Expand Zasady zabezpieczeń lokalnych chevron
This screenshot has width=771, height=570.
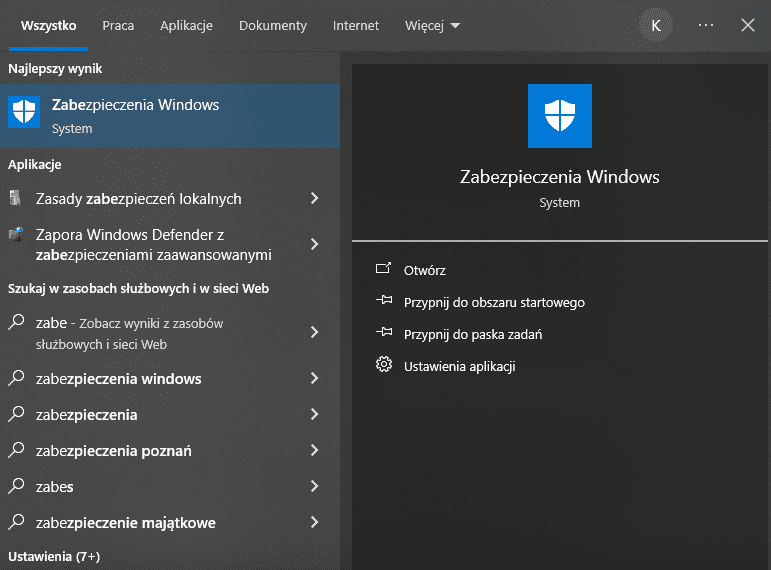[315, 198]
